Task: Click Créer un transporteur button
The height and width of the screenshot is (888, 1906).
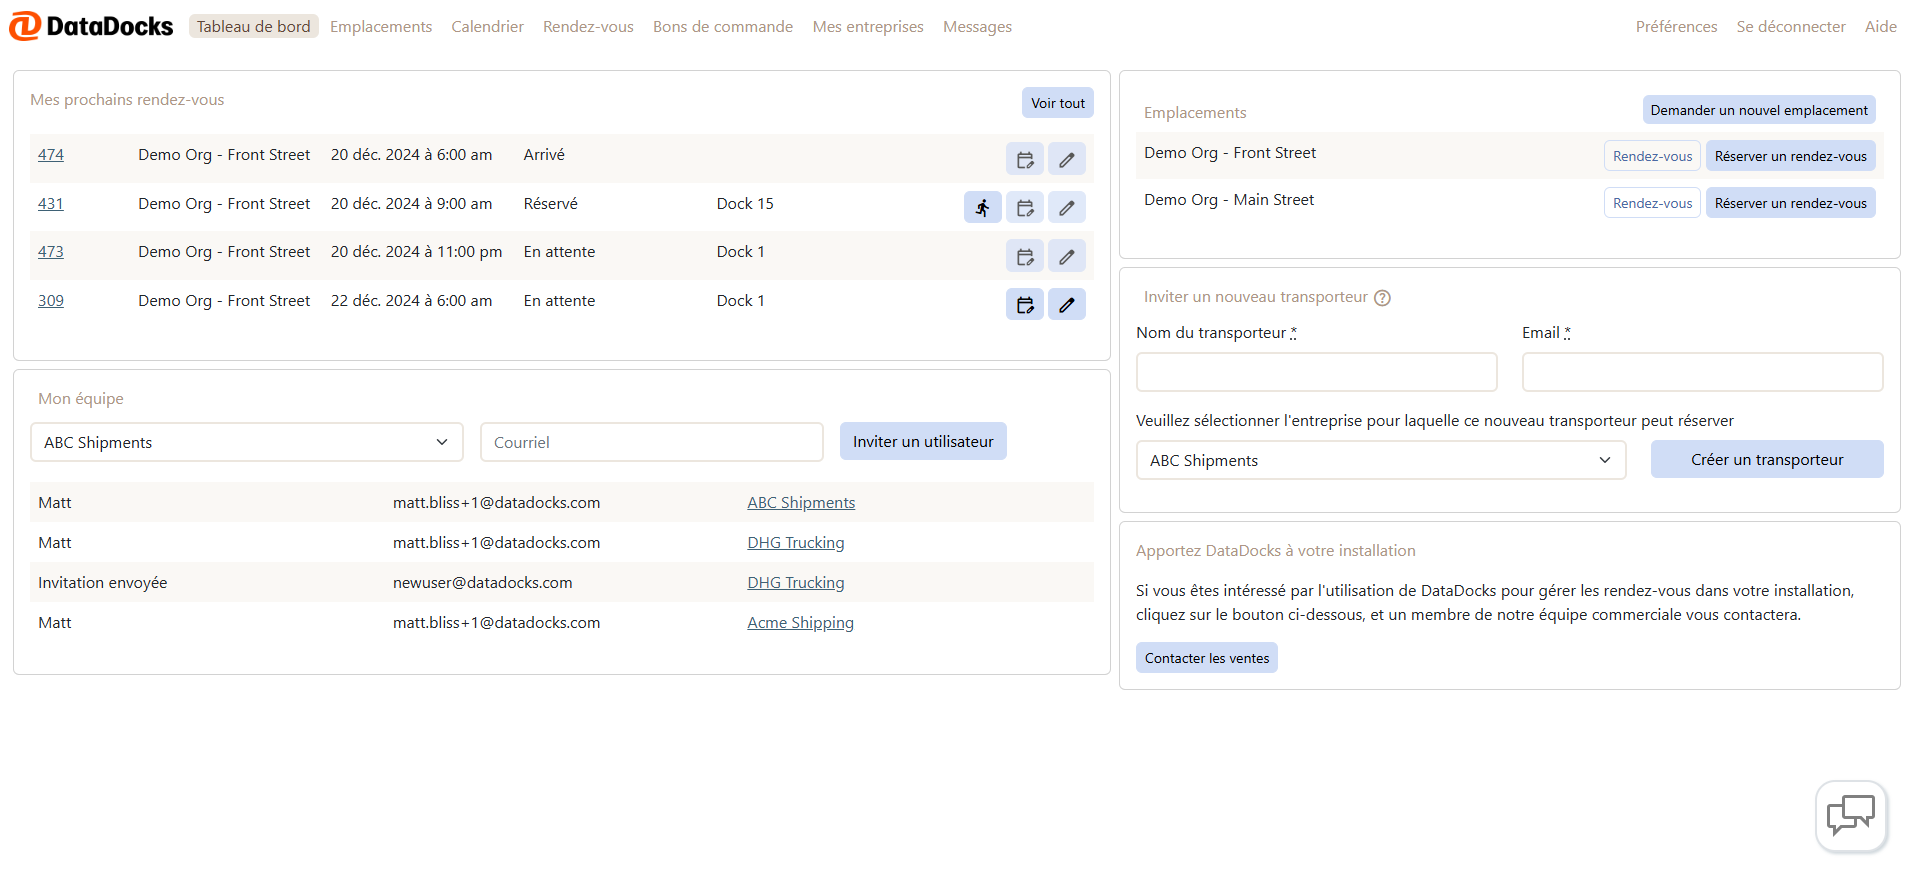Action: point(1767,459)
